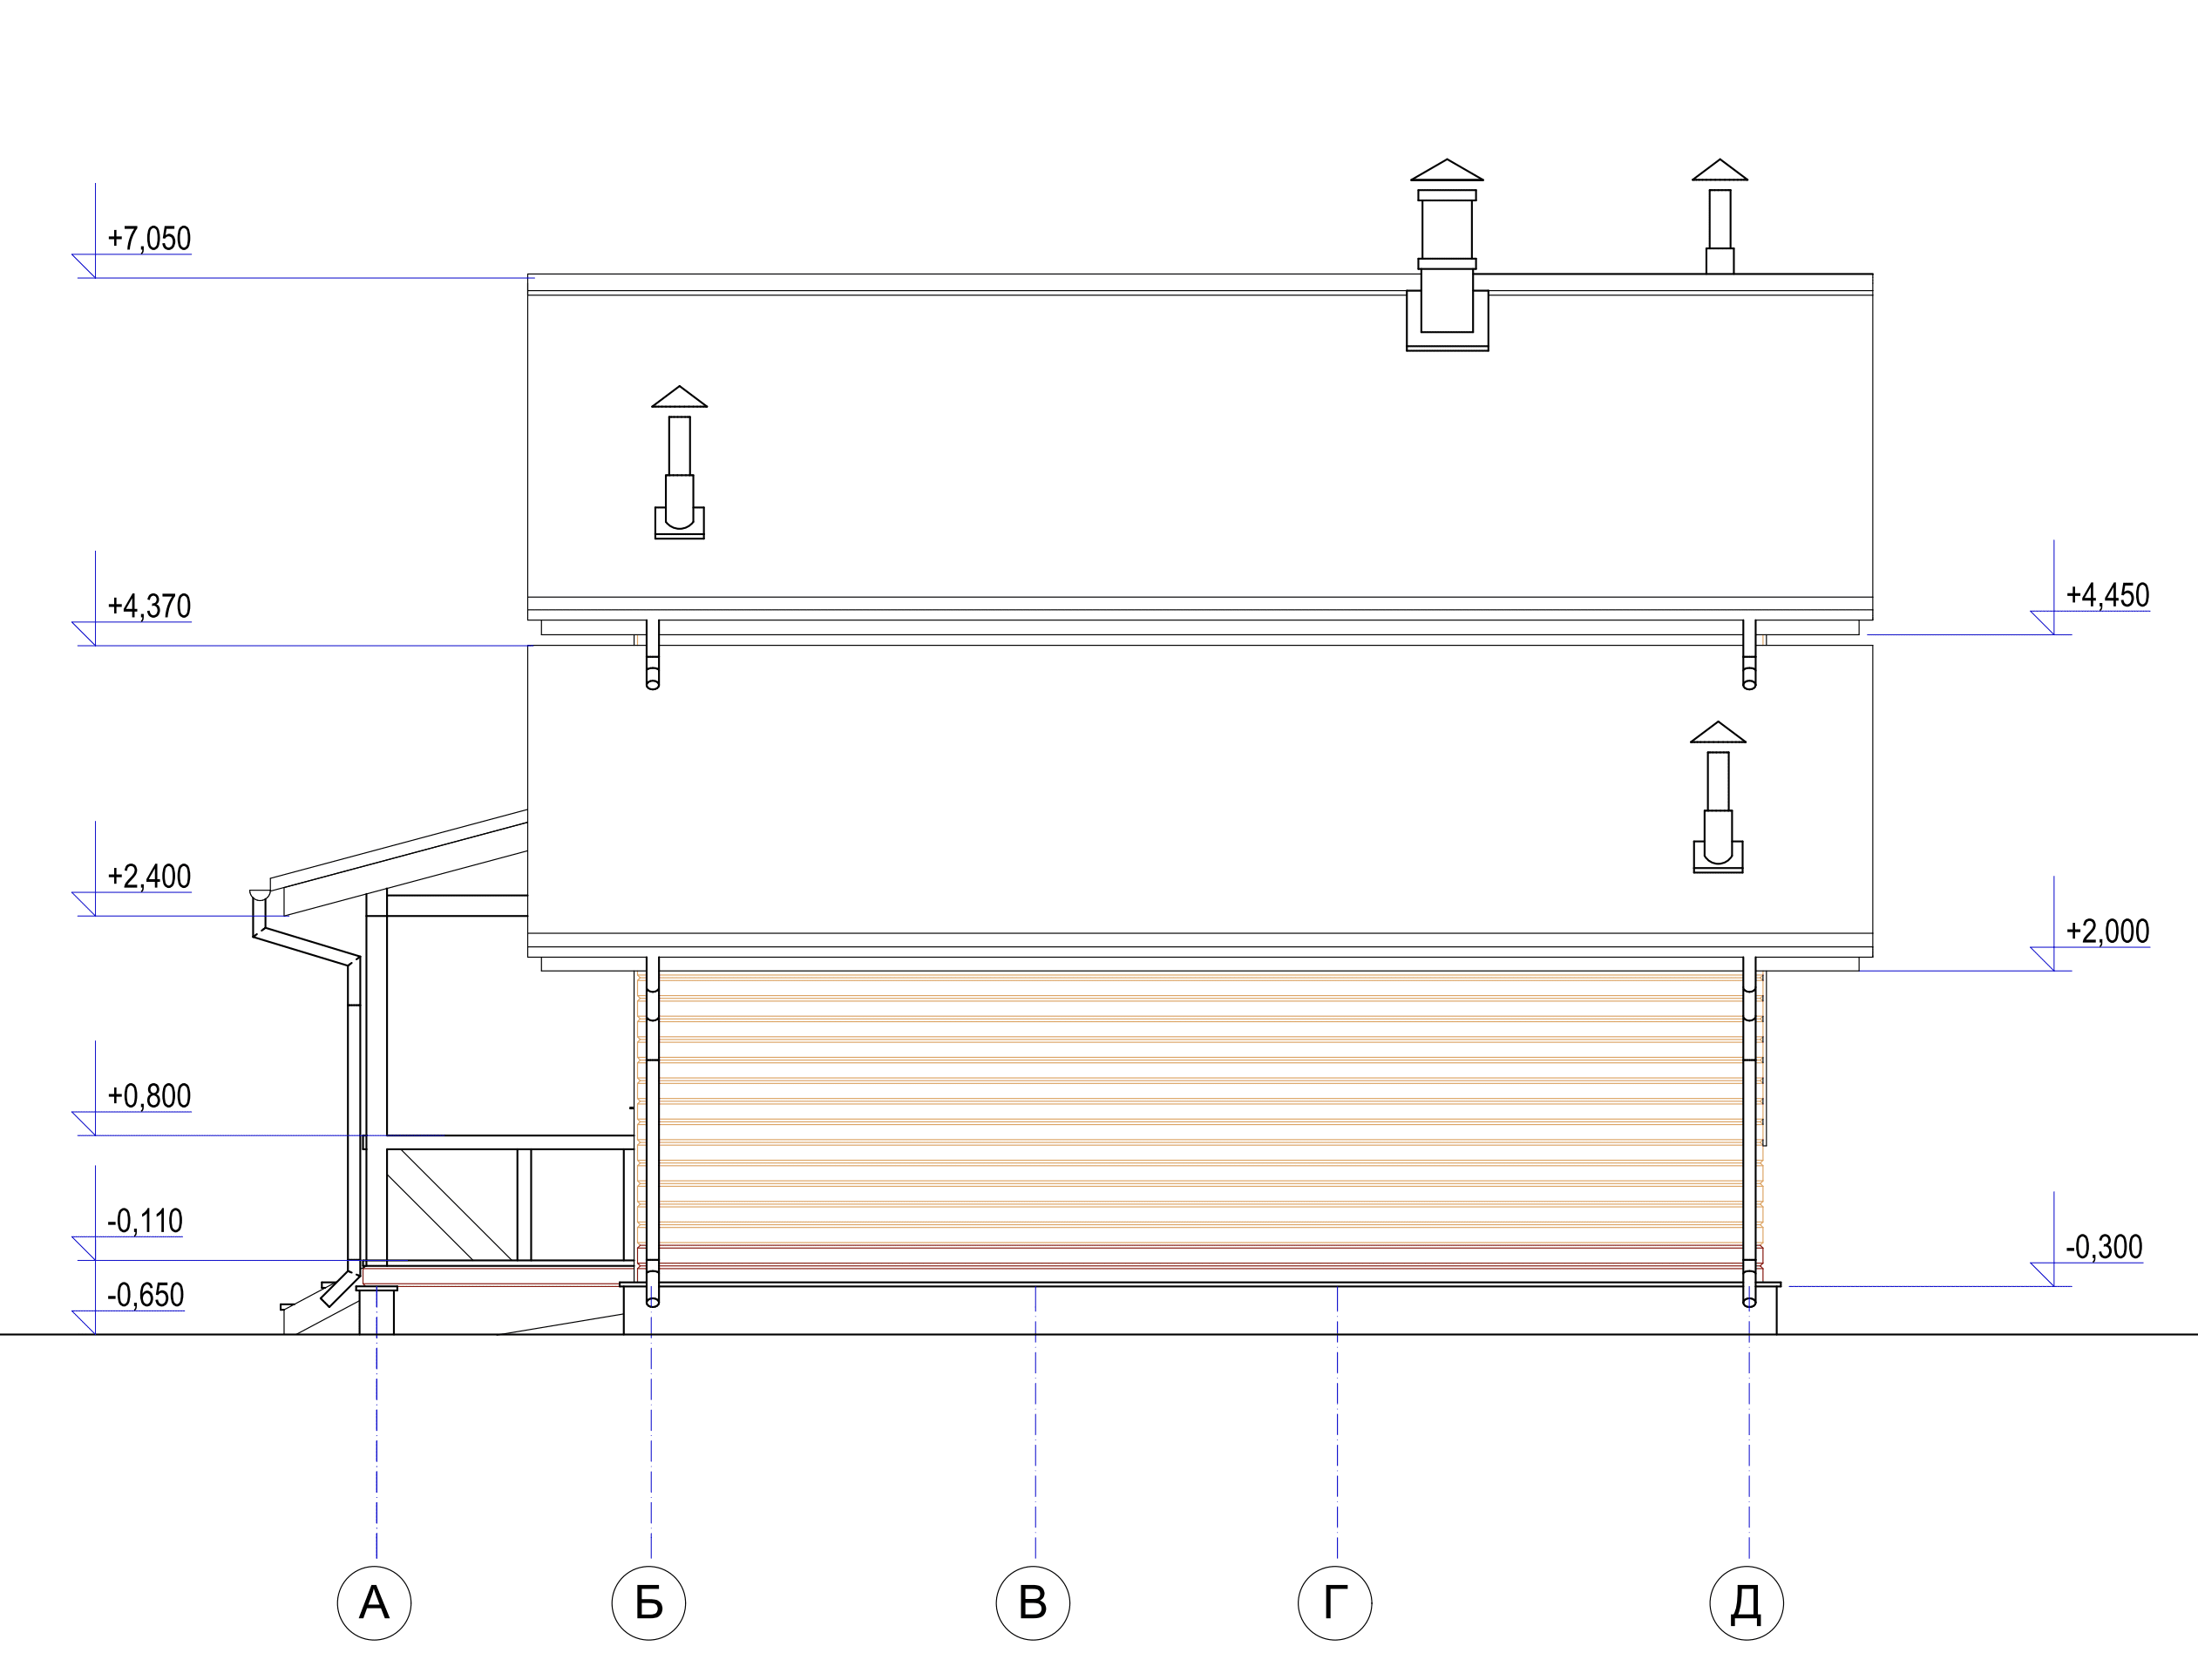Click the grid axis bubble labeled Б
The image size is (2198, 1680).
pyautogui.click(x=648, y=1602)
